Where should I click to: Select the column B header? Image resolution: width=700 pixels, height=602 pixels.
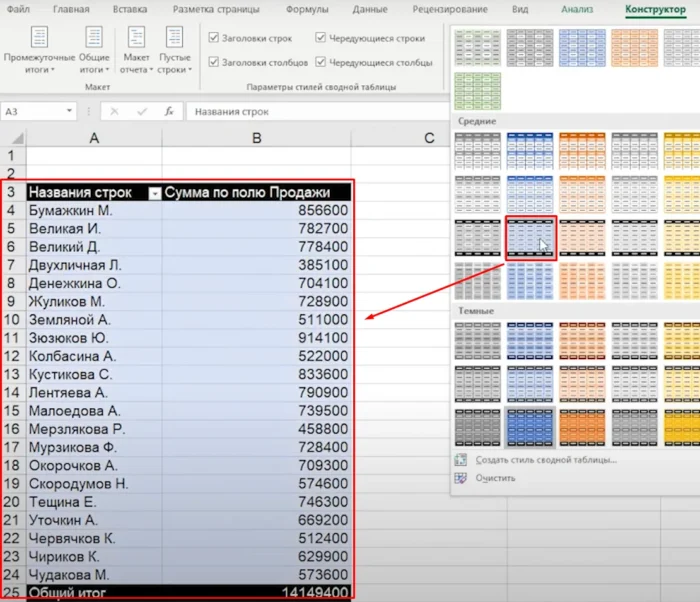(x=256, y=137)
